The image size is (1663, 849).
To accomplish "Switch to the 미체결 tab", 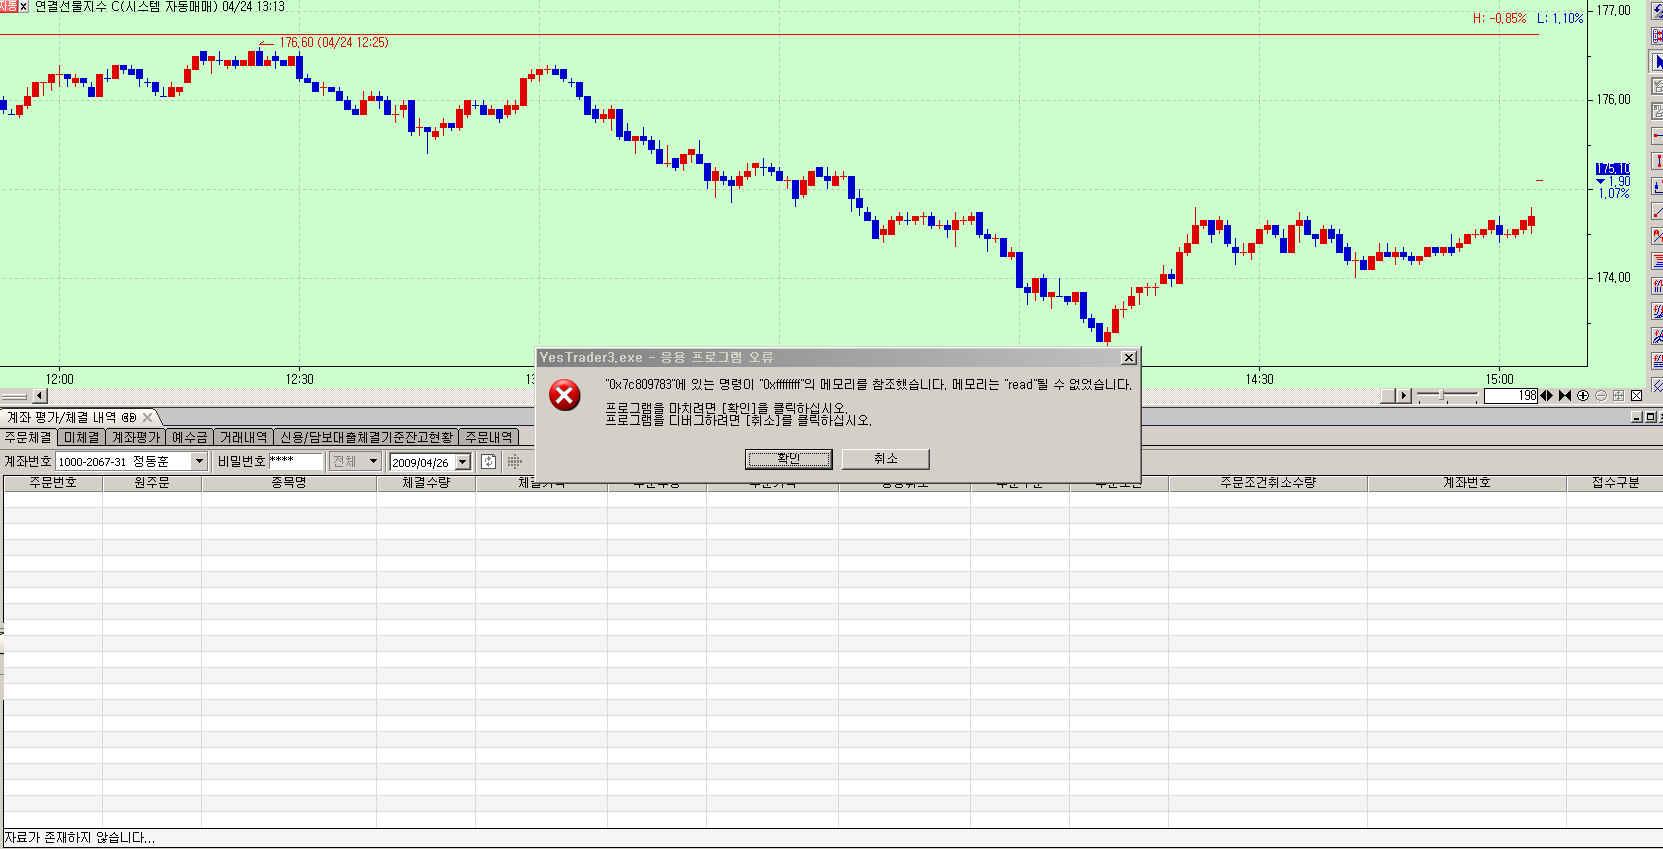I will (81, 438).
